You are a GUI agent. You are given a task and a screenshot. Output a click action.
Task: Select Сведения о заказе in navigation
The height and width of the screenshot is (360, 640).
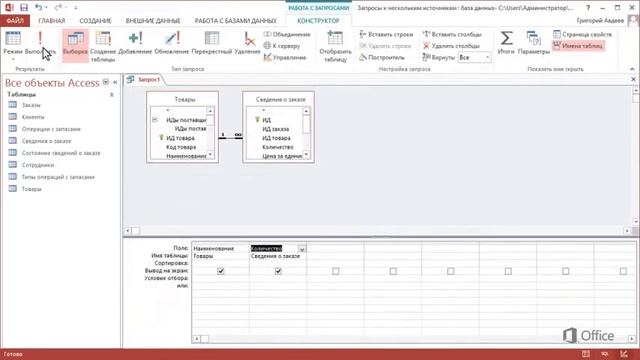46,141
